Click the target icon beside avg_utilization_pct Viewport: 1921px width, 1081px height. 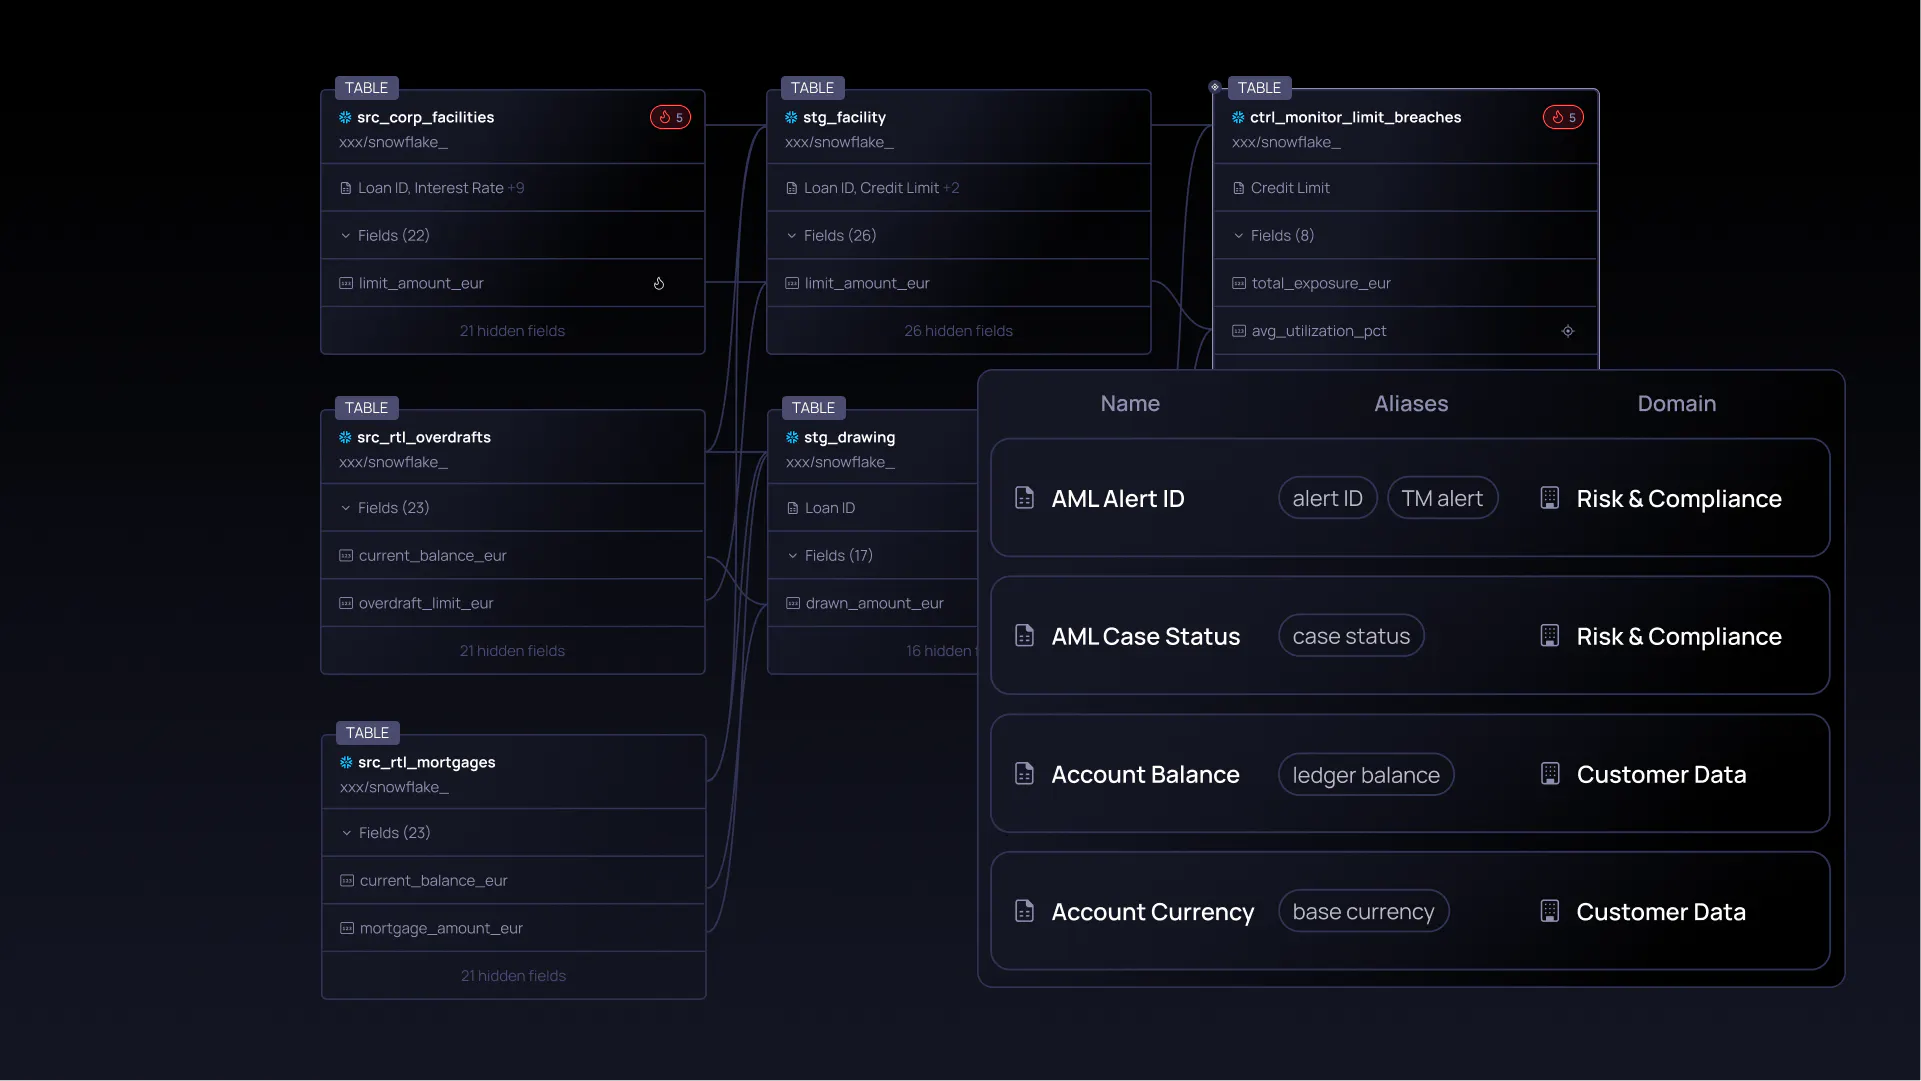pos(1568,331)
